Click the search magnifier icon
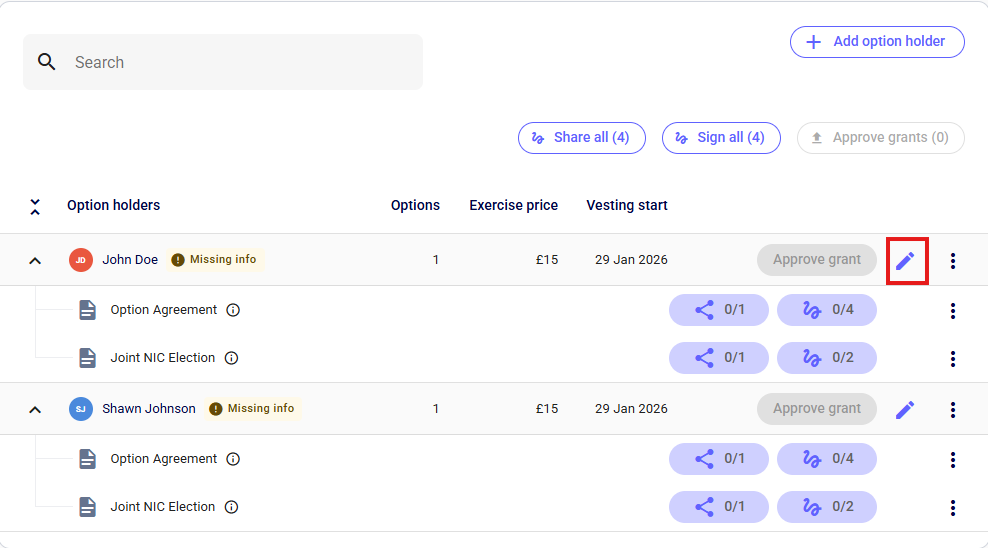The image size is (988, 548). pos(47,62)
